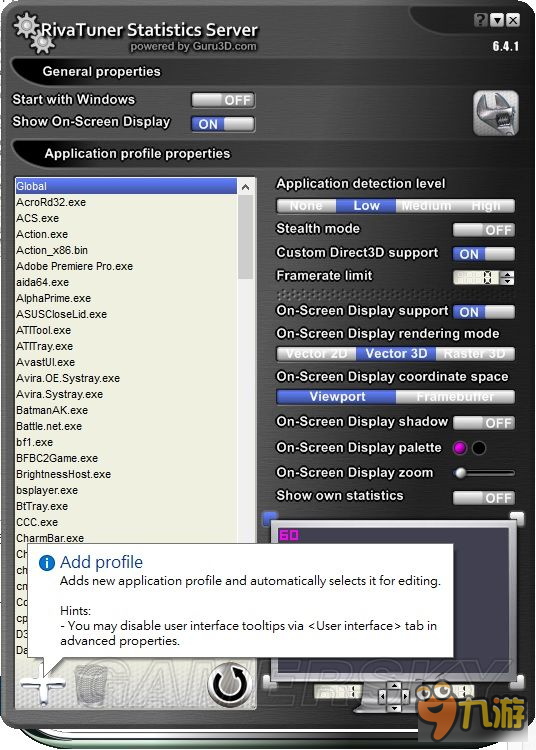
Task: Click the arrow pad in monitor stand
Action: click(394, 696)
